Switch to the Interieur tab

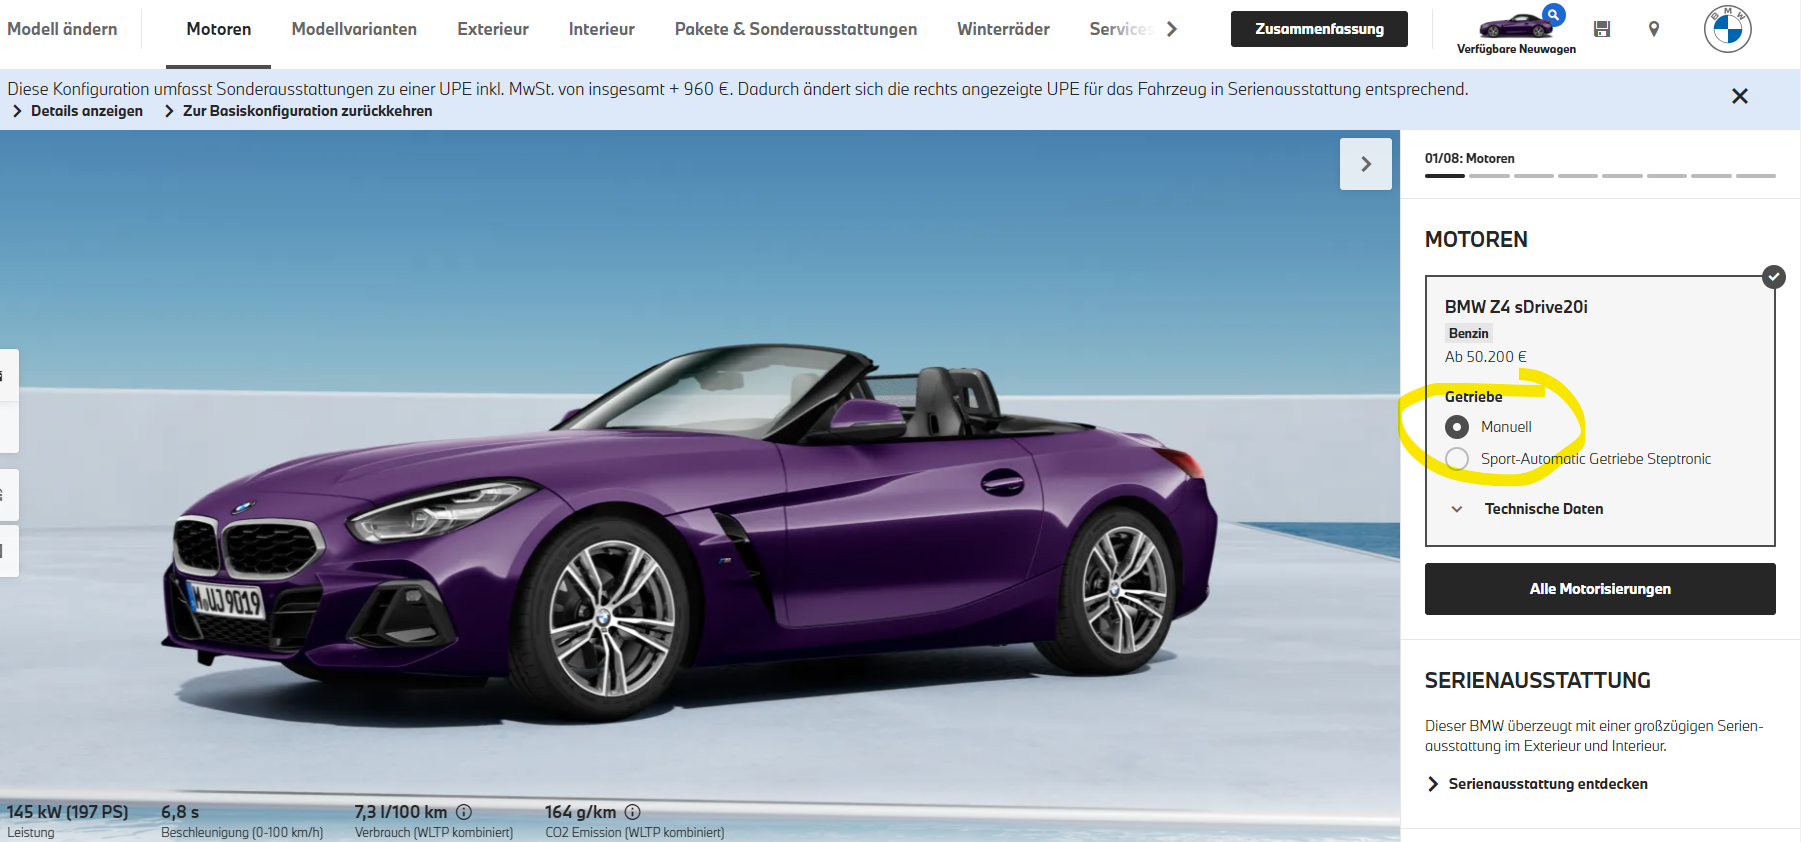[602, 29]
